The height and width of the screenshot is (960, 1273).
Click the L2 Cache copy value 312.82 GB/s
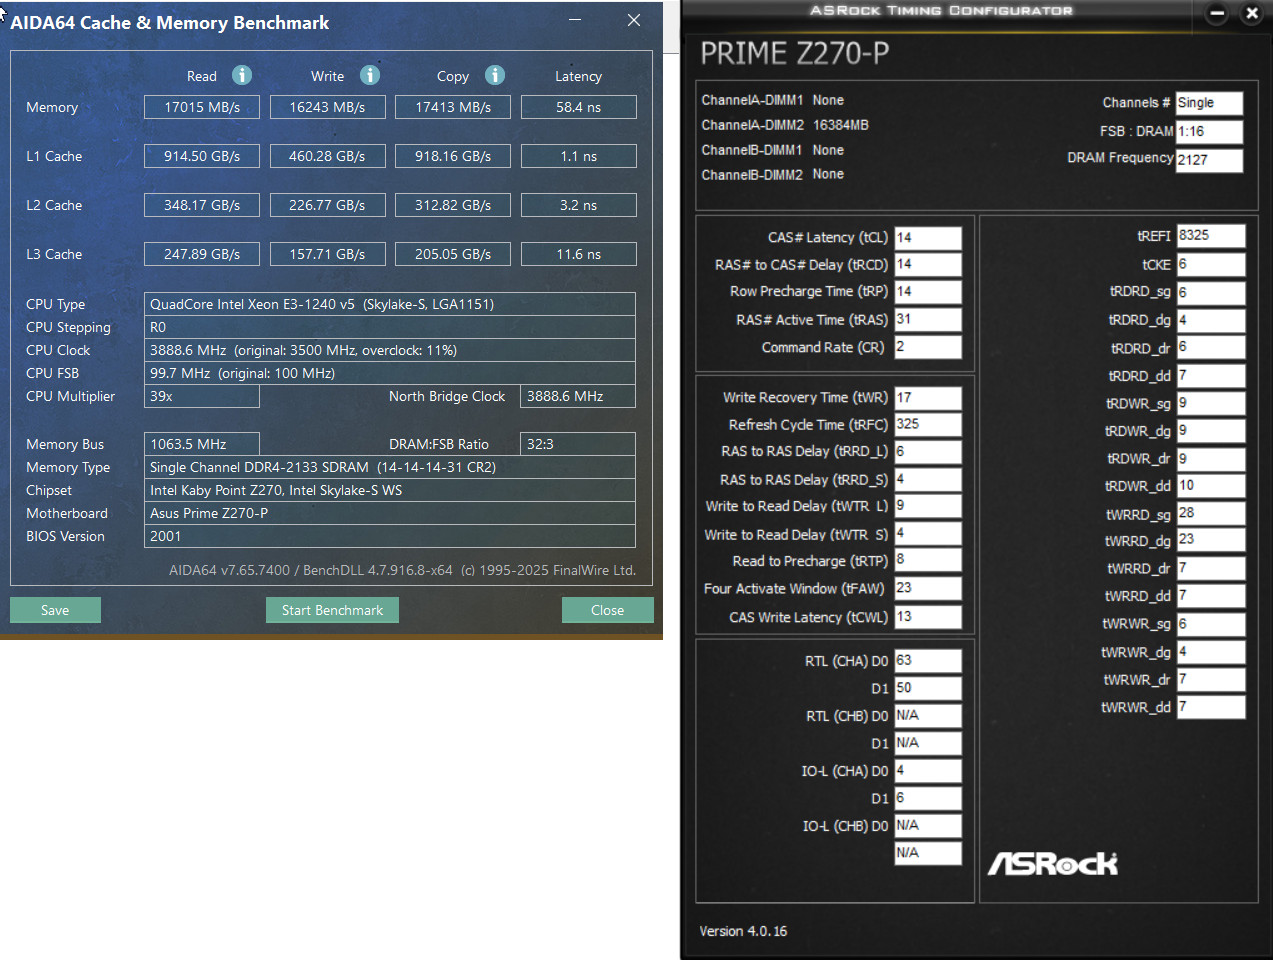click(453, 205)
